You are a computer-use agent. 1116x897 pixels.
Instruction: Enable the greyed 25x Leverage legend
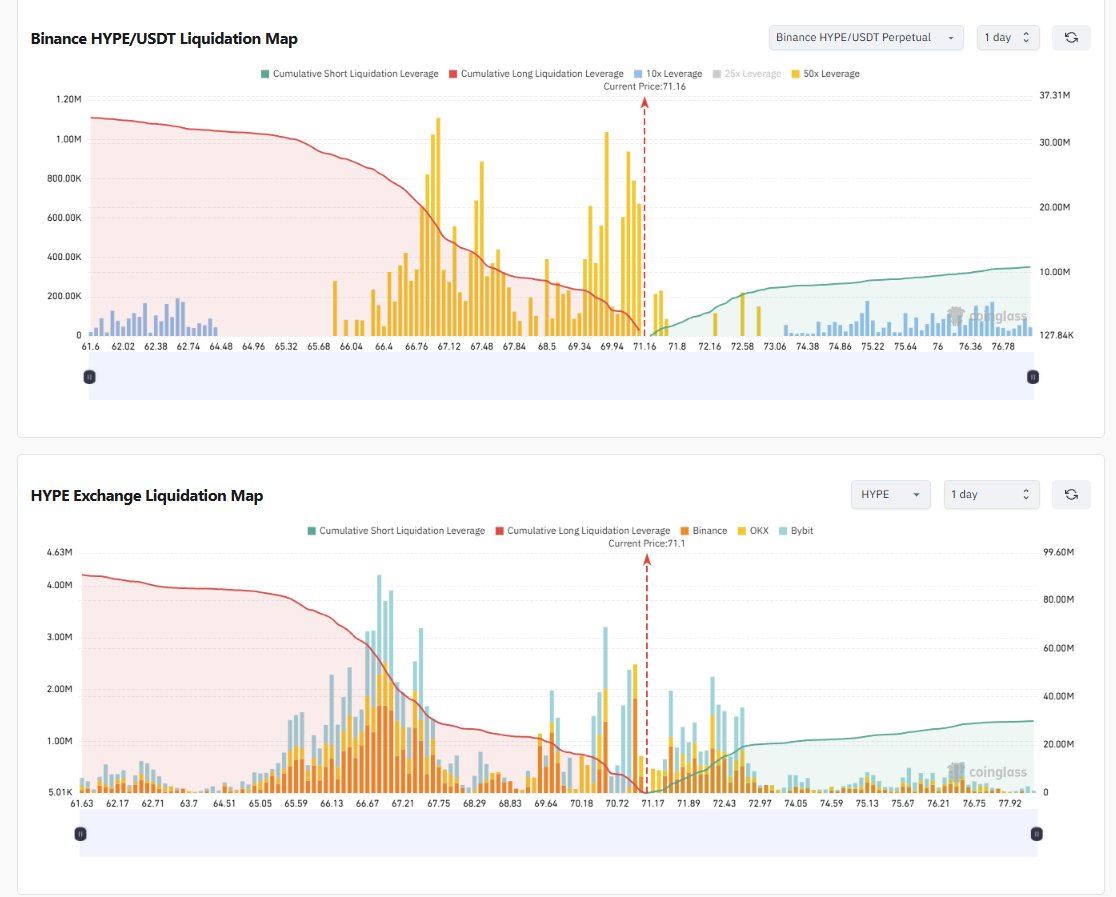pos(747,74)
